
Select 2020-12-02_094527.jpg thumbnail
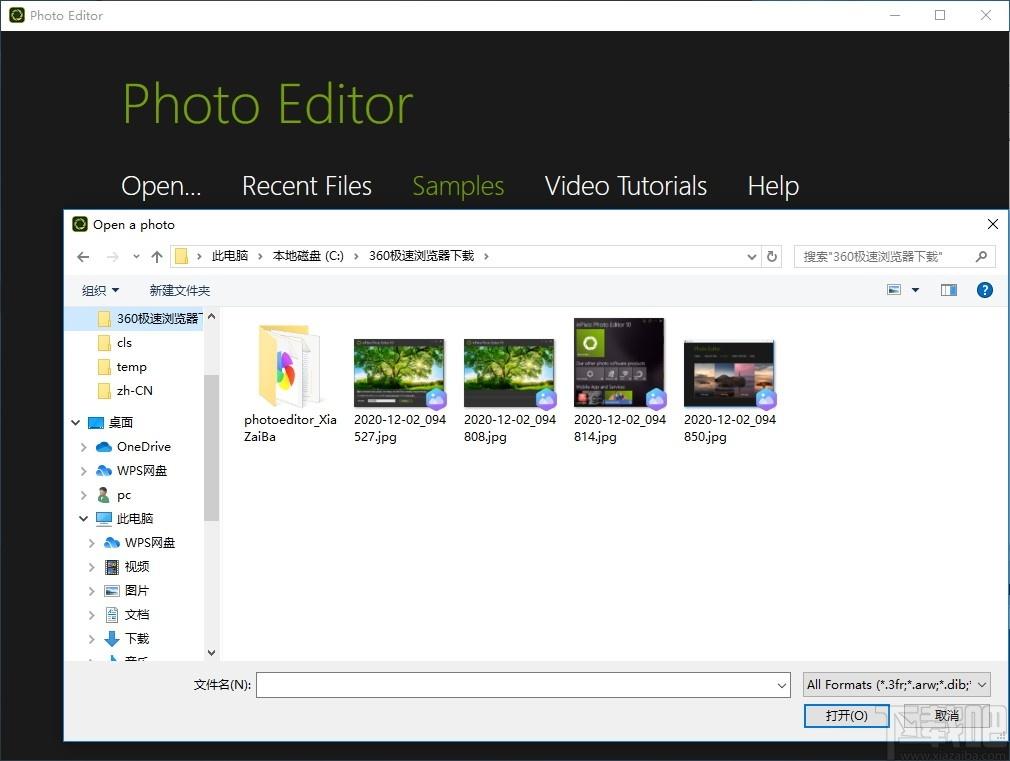tap(399, 390)
